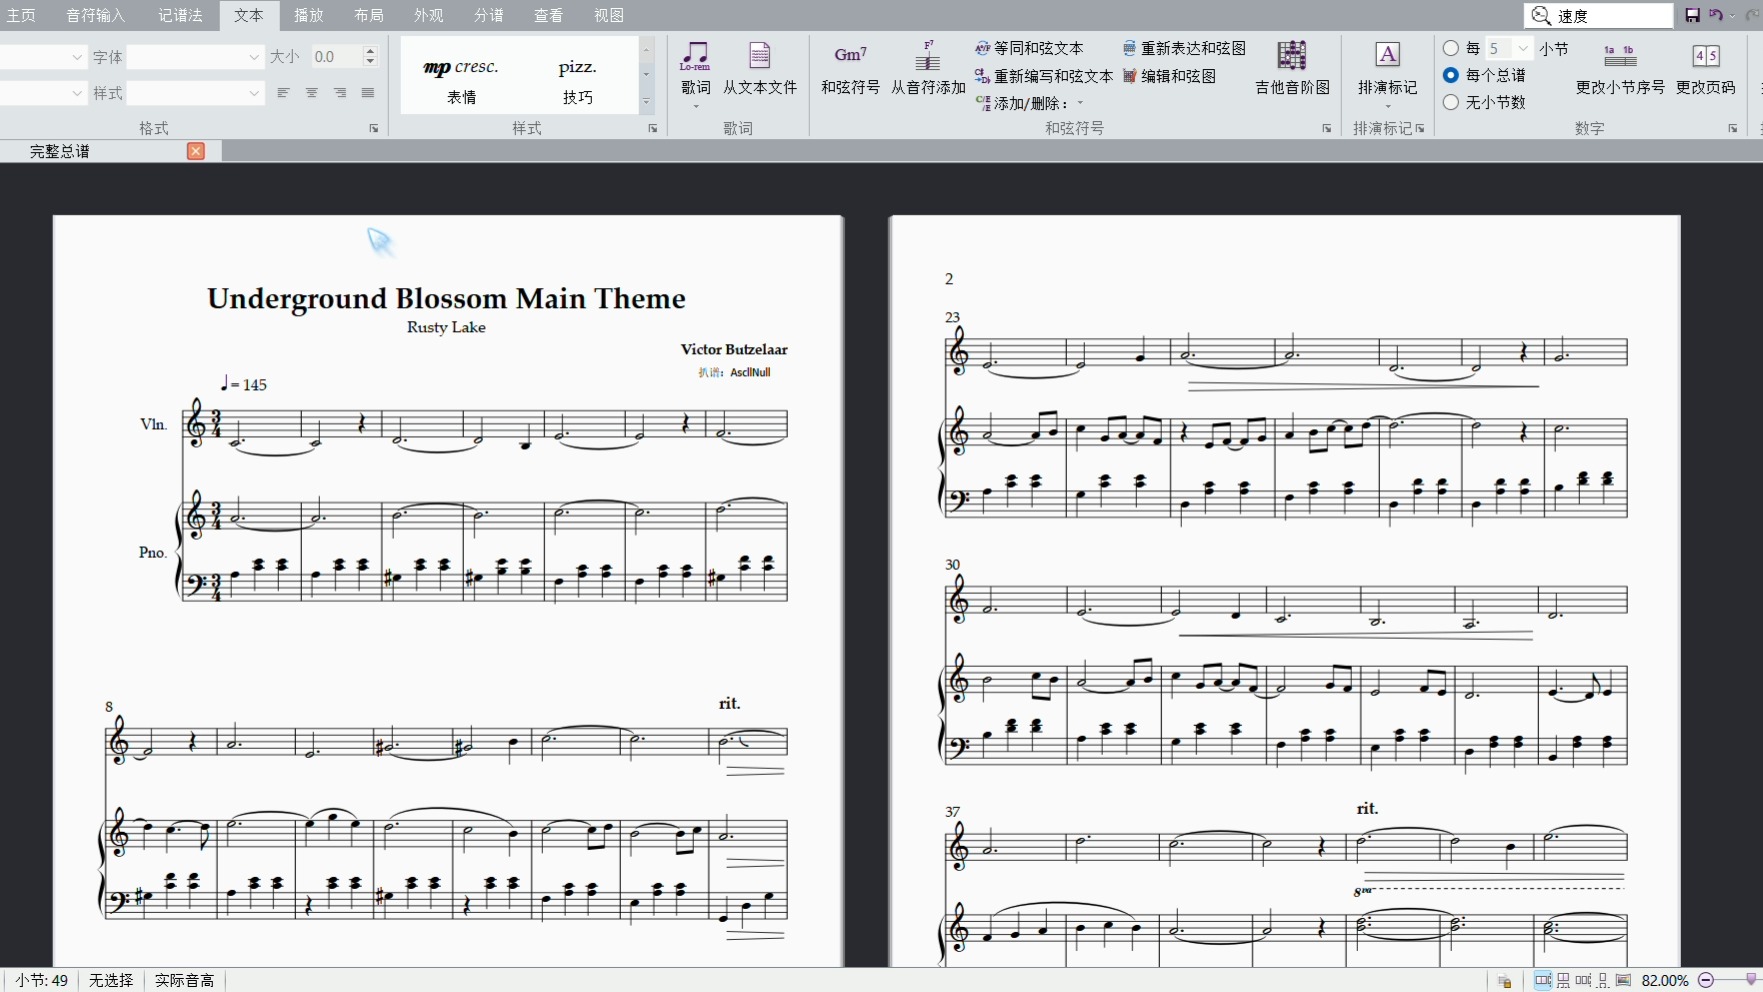Viewport: 1763px width, 992px height.
Task: Expand the text styles gallery fully
Action: coord(646,101)
